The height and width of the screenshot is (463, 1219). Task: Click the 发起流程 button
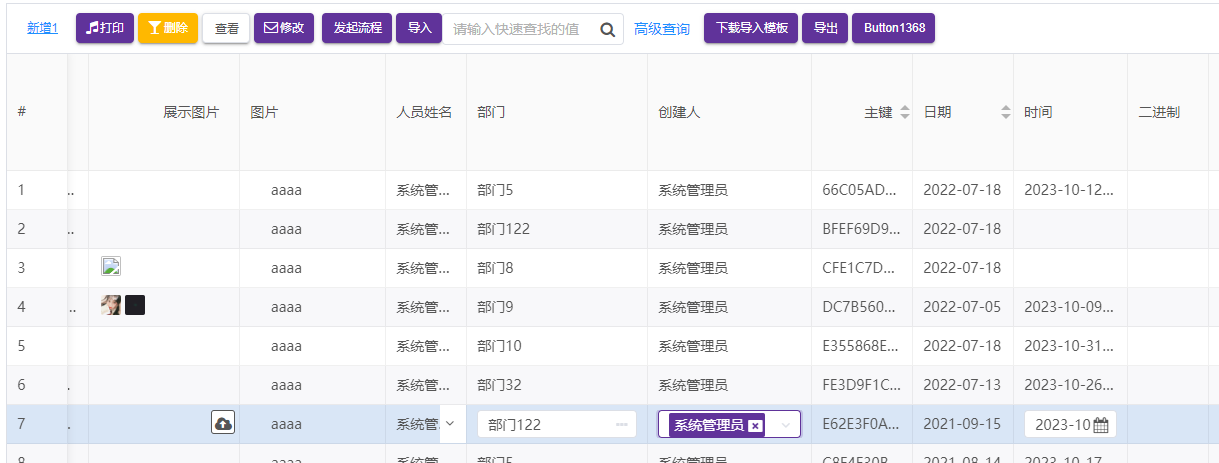point(357,28)
